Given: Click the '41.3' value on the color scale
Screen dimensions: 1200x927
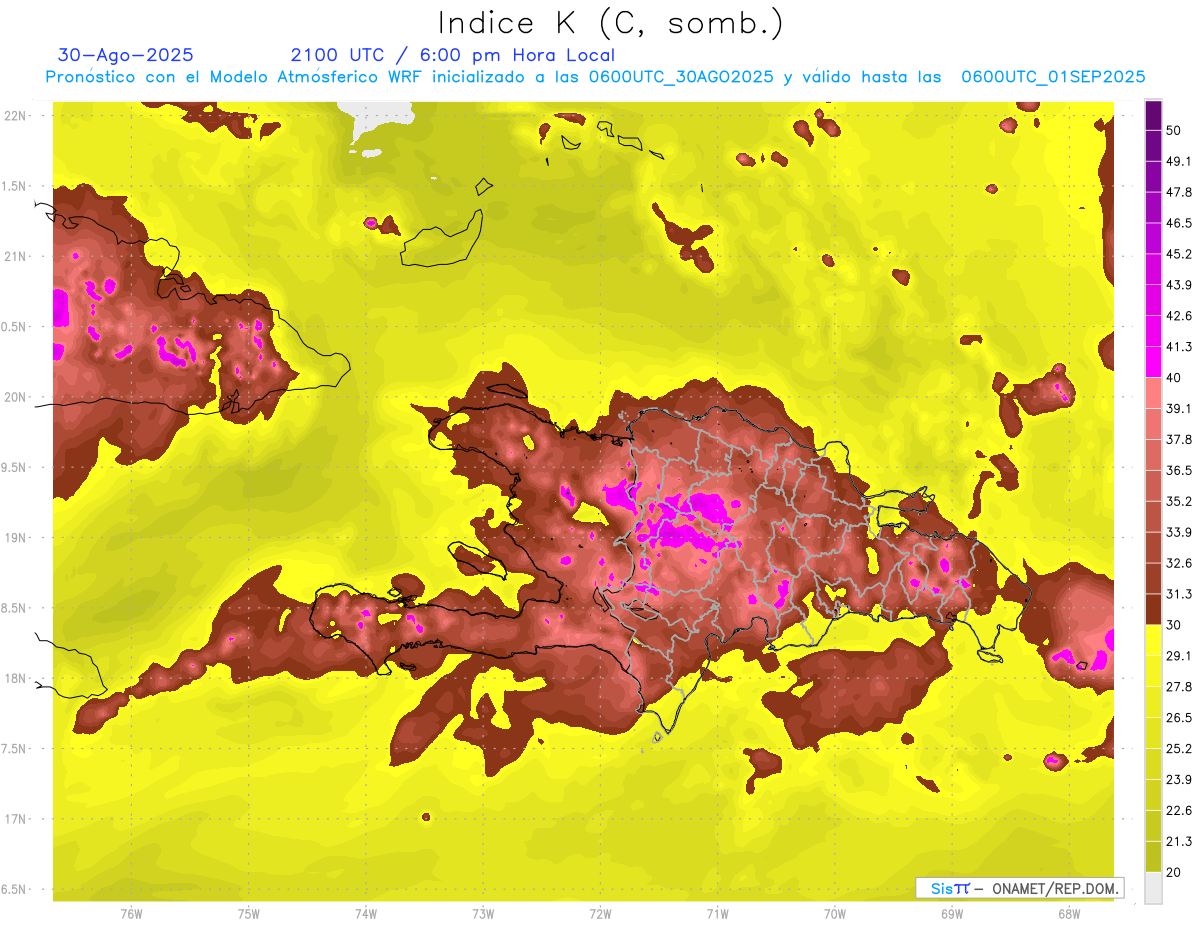Looking at the screenshot, I should 1179,347.
